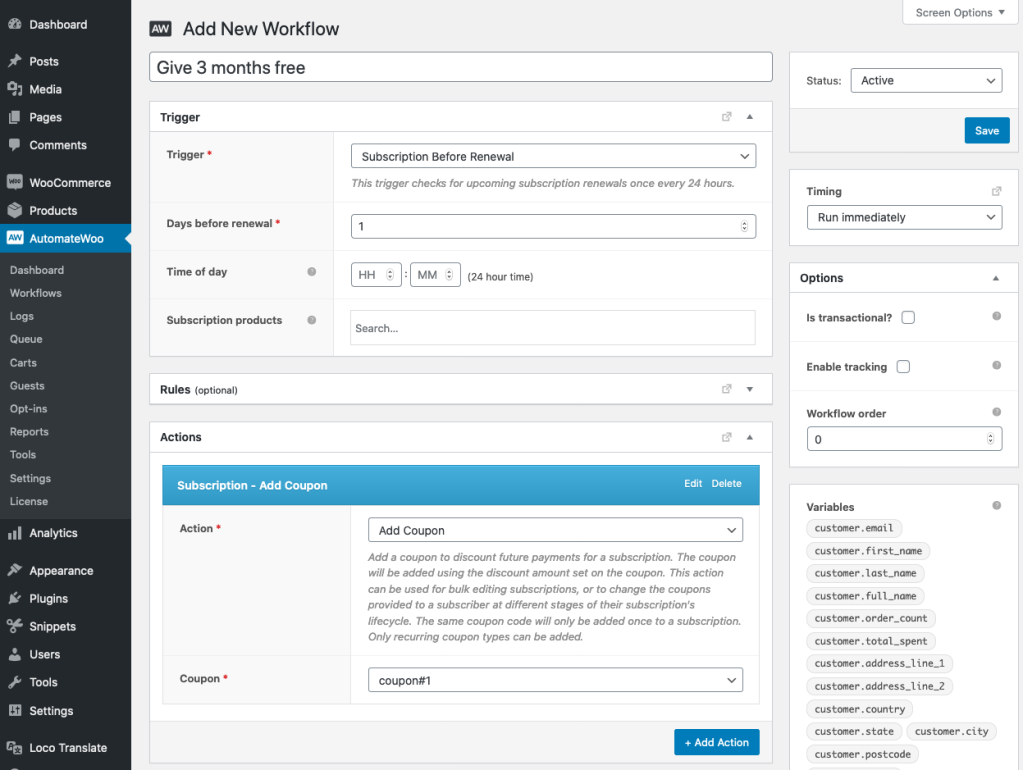Viewport: 1023px width, 770px height.
Task: Click the external link icon in Trigger panel
Action: 727,117
